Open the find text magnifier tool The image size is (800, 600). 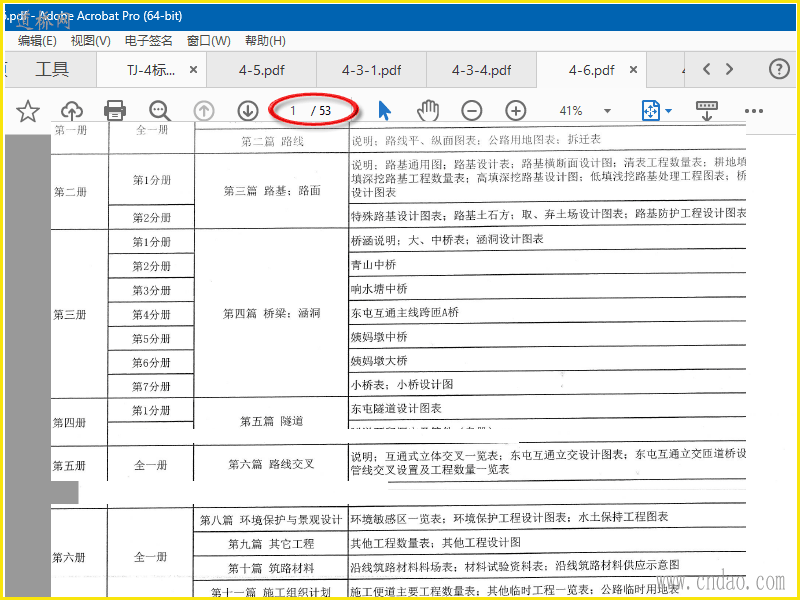[x=159, y=110]
